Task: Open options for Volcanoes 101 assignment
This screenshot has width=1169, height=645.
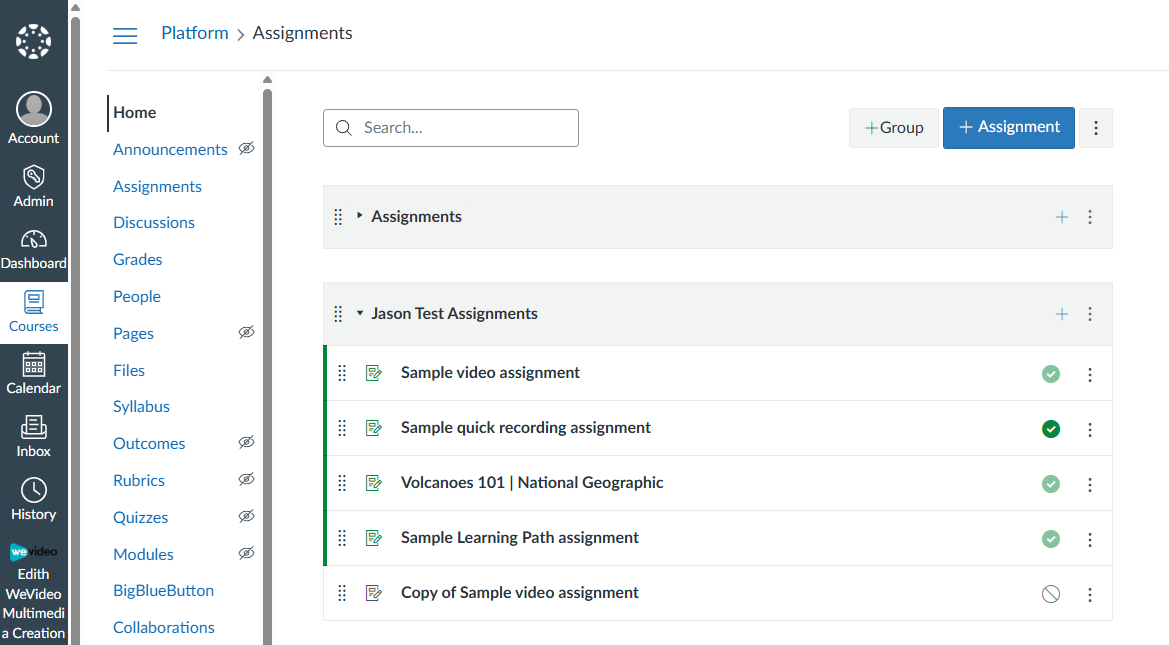Action: [x=1090, y=485]
